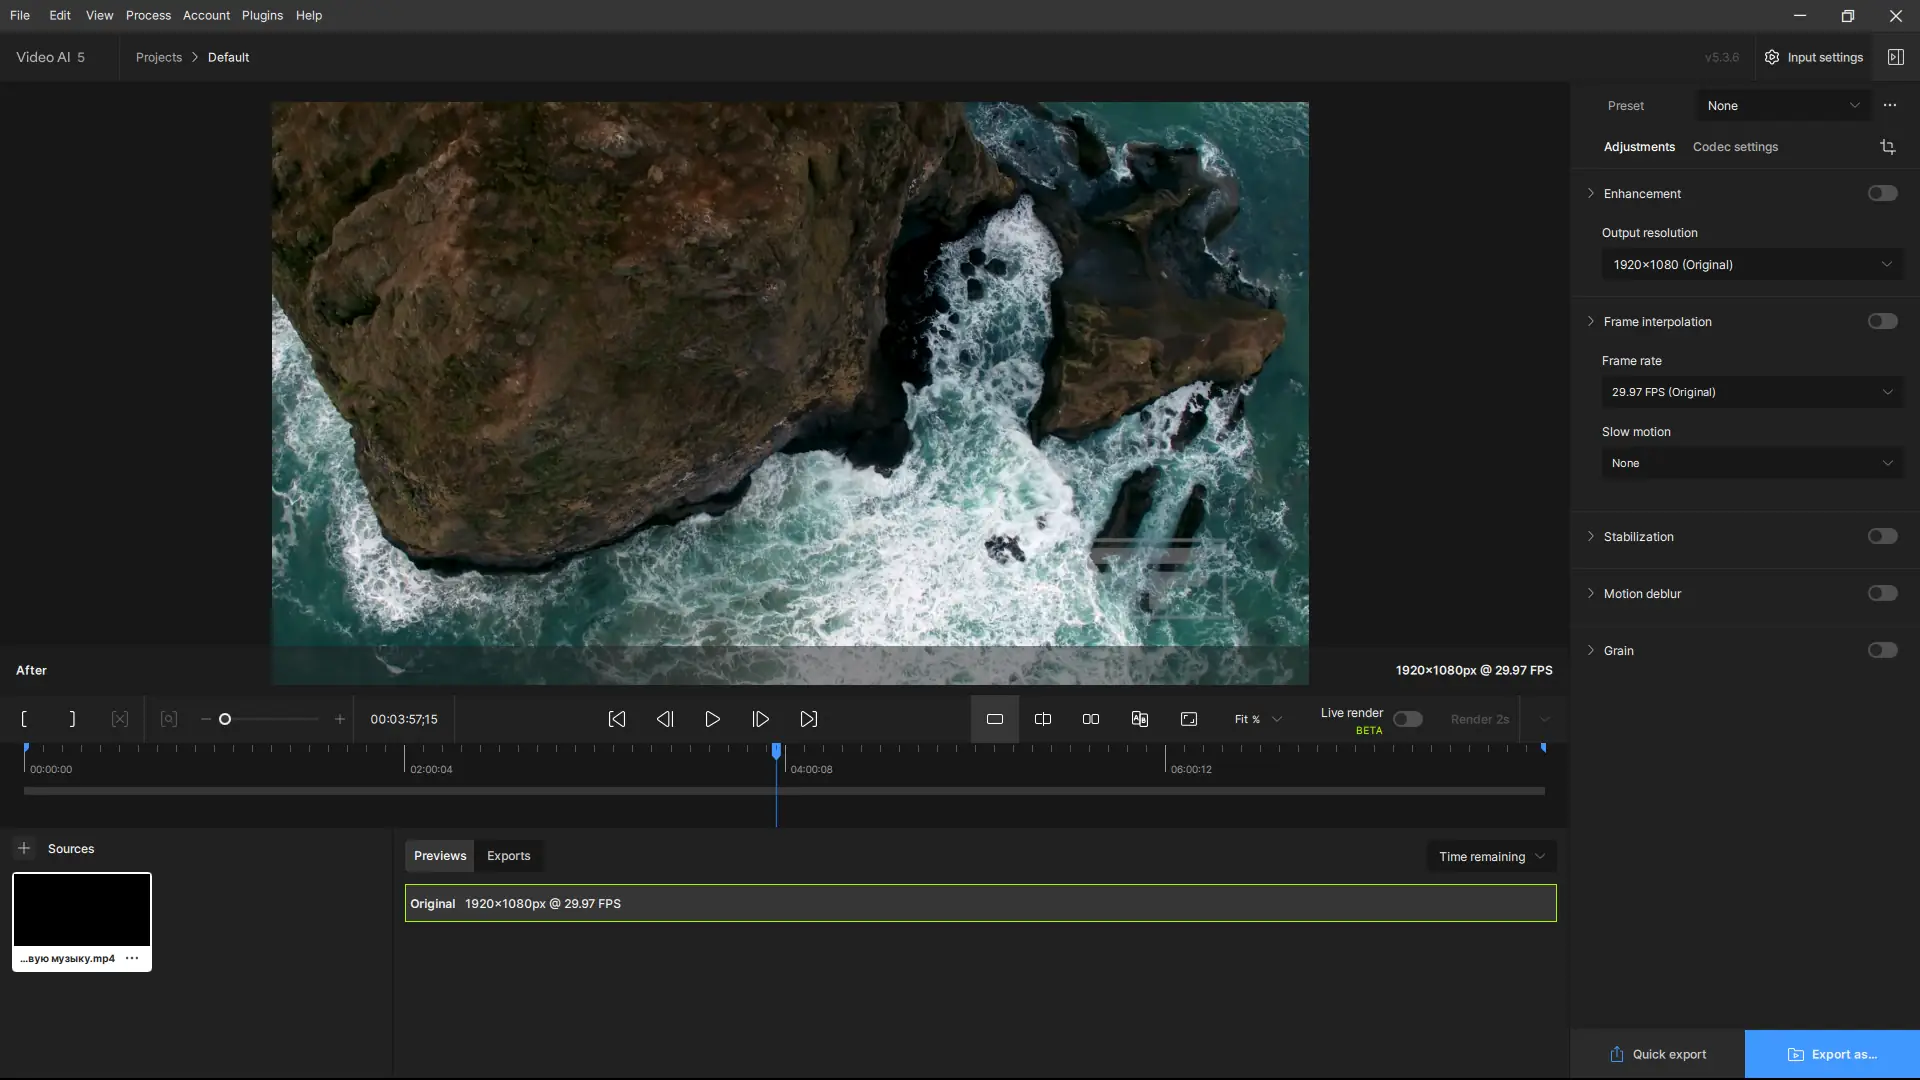Select the split view mode icon
Image resolution: width=1920 pixels, height=1080 pixels.
1042,719
